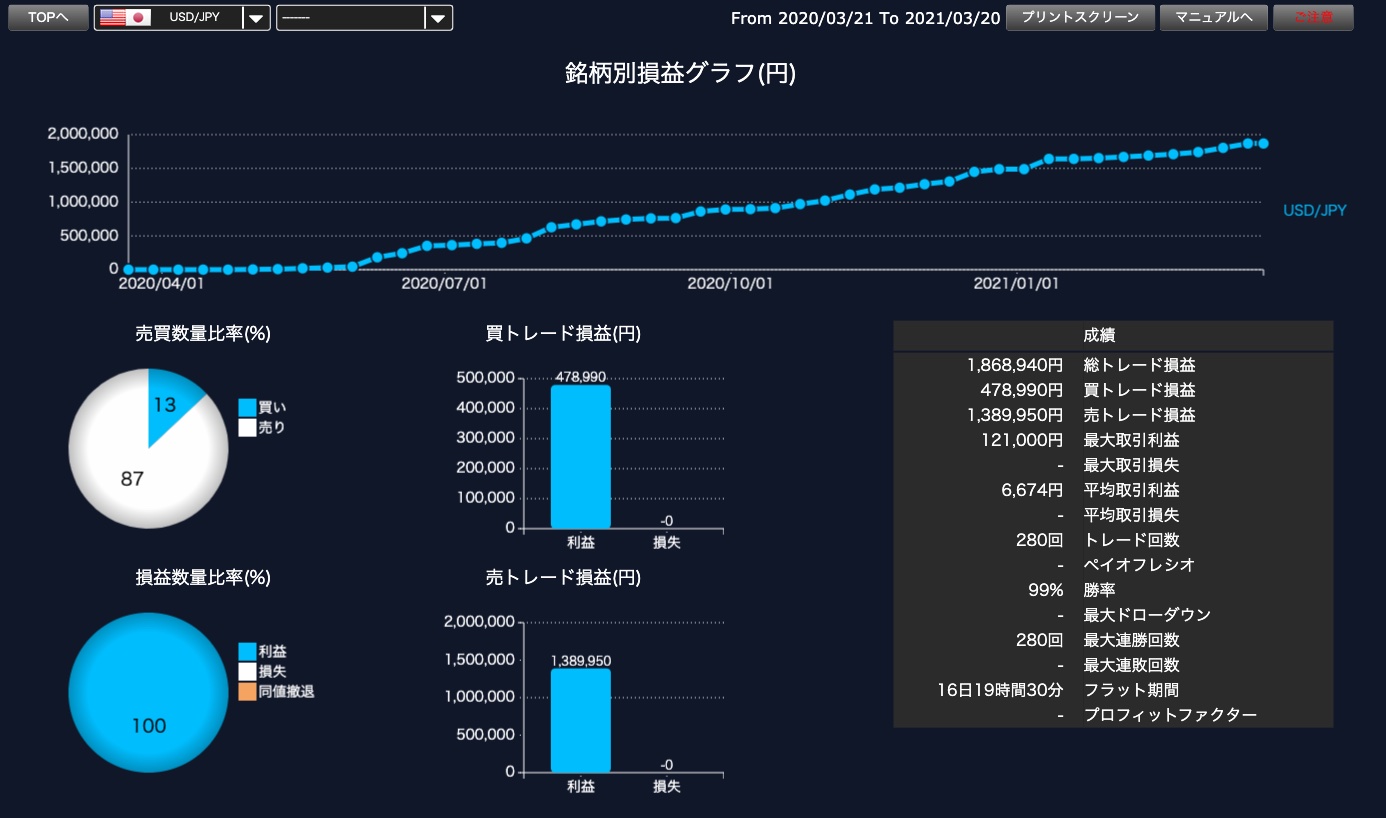The width and height of the screenshot is (1386, 818).
Task: Click the 総トレード損益 row label
Action: [1139, 365]
